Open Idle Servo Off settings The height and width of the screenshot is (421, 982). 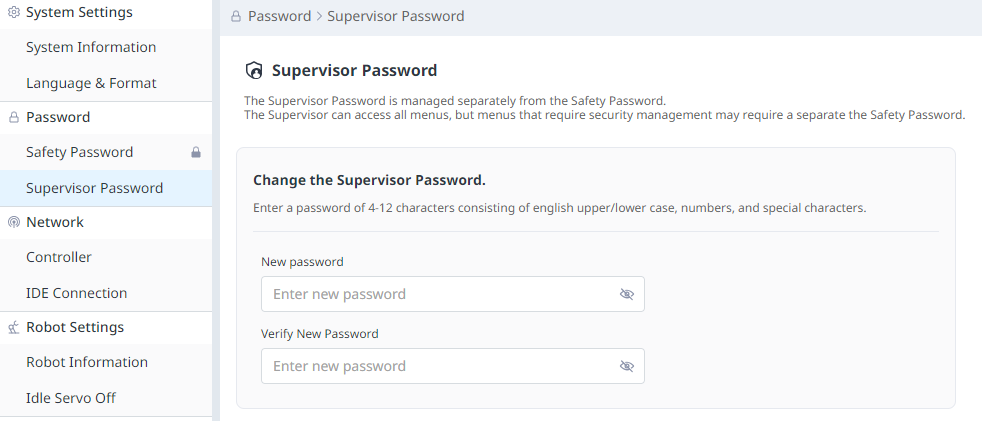click(71, 398)
